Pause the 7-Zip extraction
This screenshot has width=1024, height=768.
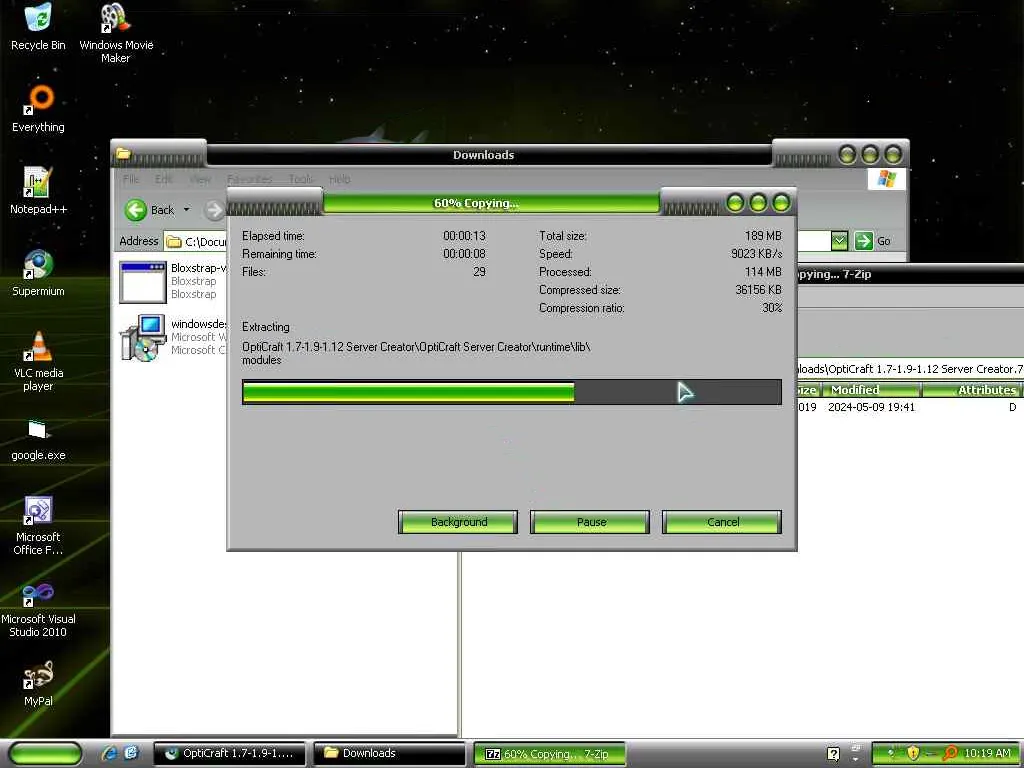(590, 522)
